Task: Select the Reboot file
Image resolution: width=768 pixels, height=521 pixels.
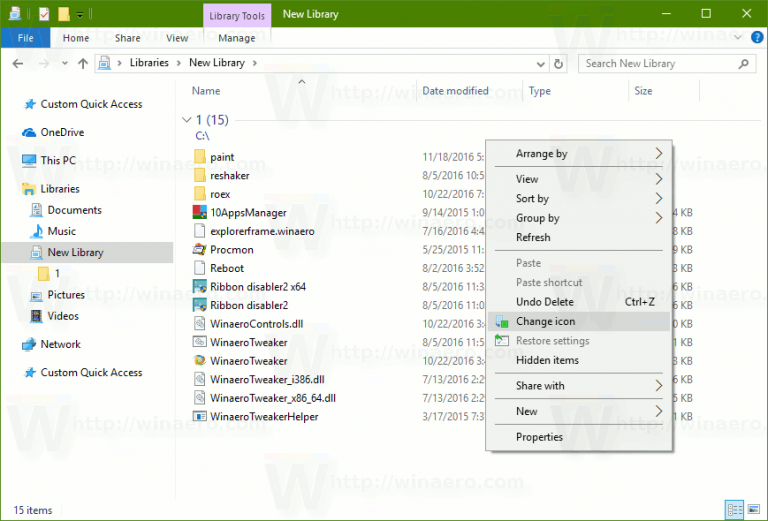Action: point(218,268)
